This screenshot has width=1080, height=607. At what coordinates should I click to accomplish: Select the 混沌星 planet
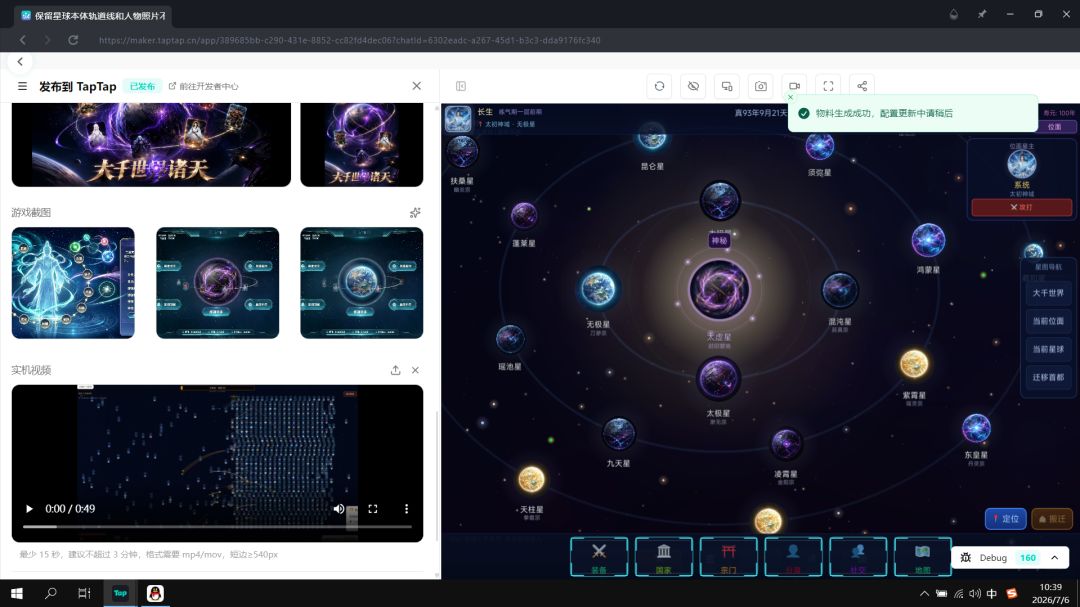click(840, 290)
